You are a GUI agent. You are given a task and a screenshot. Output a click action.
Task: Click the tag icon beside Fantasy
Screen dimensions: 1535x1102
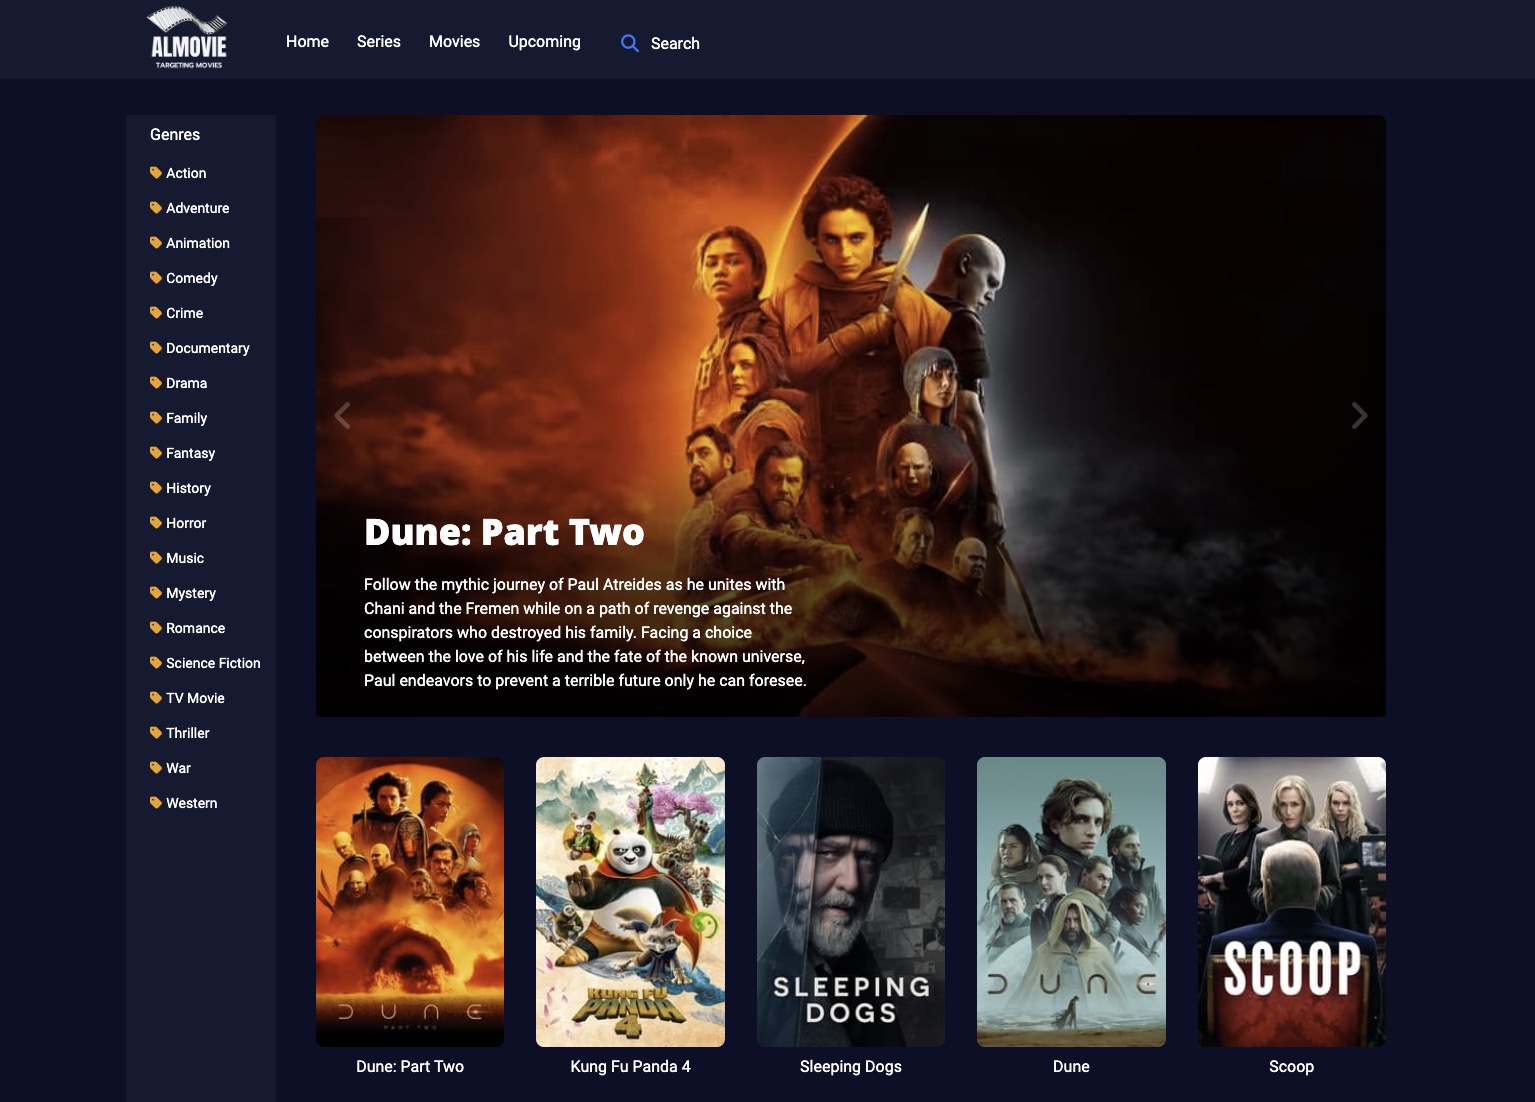click(x=156, y=453)
